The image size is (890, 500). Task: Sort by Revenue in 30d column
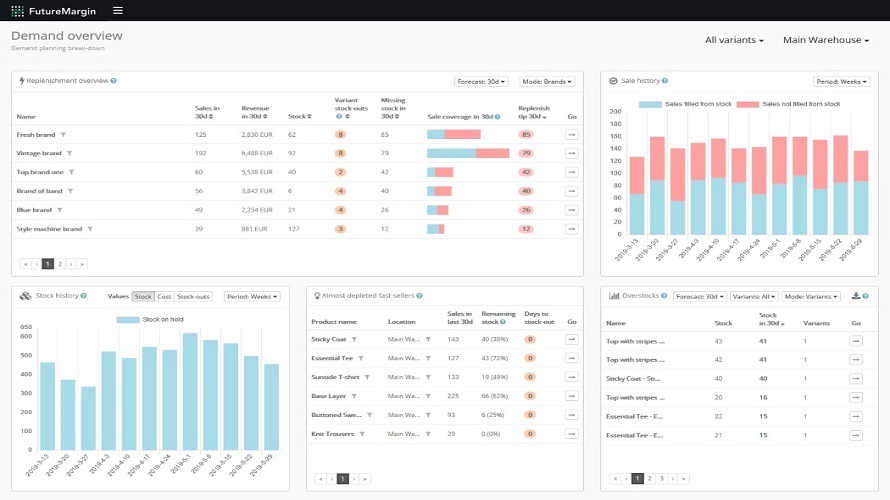pos(255,112)
